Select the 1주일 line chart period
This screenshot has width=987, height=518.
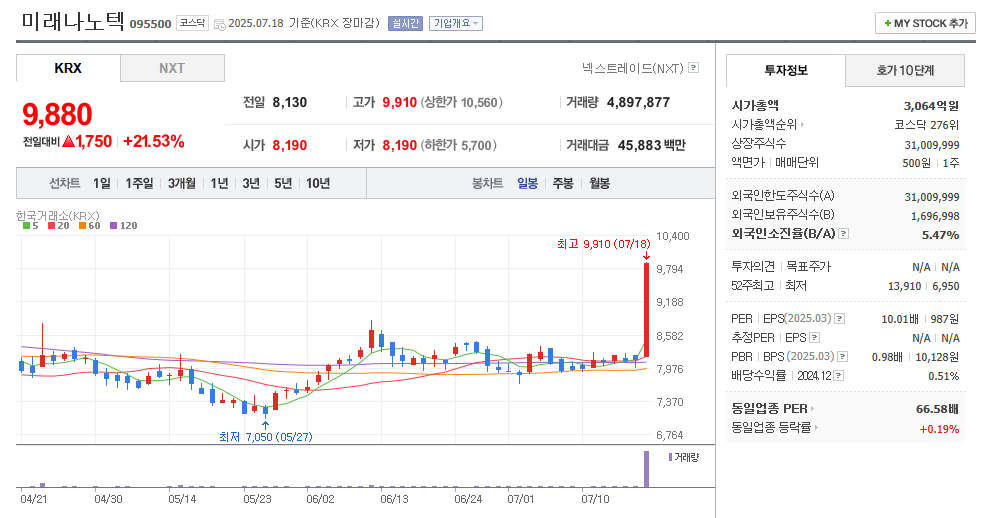(x=139, y=183)
